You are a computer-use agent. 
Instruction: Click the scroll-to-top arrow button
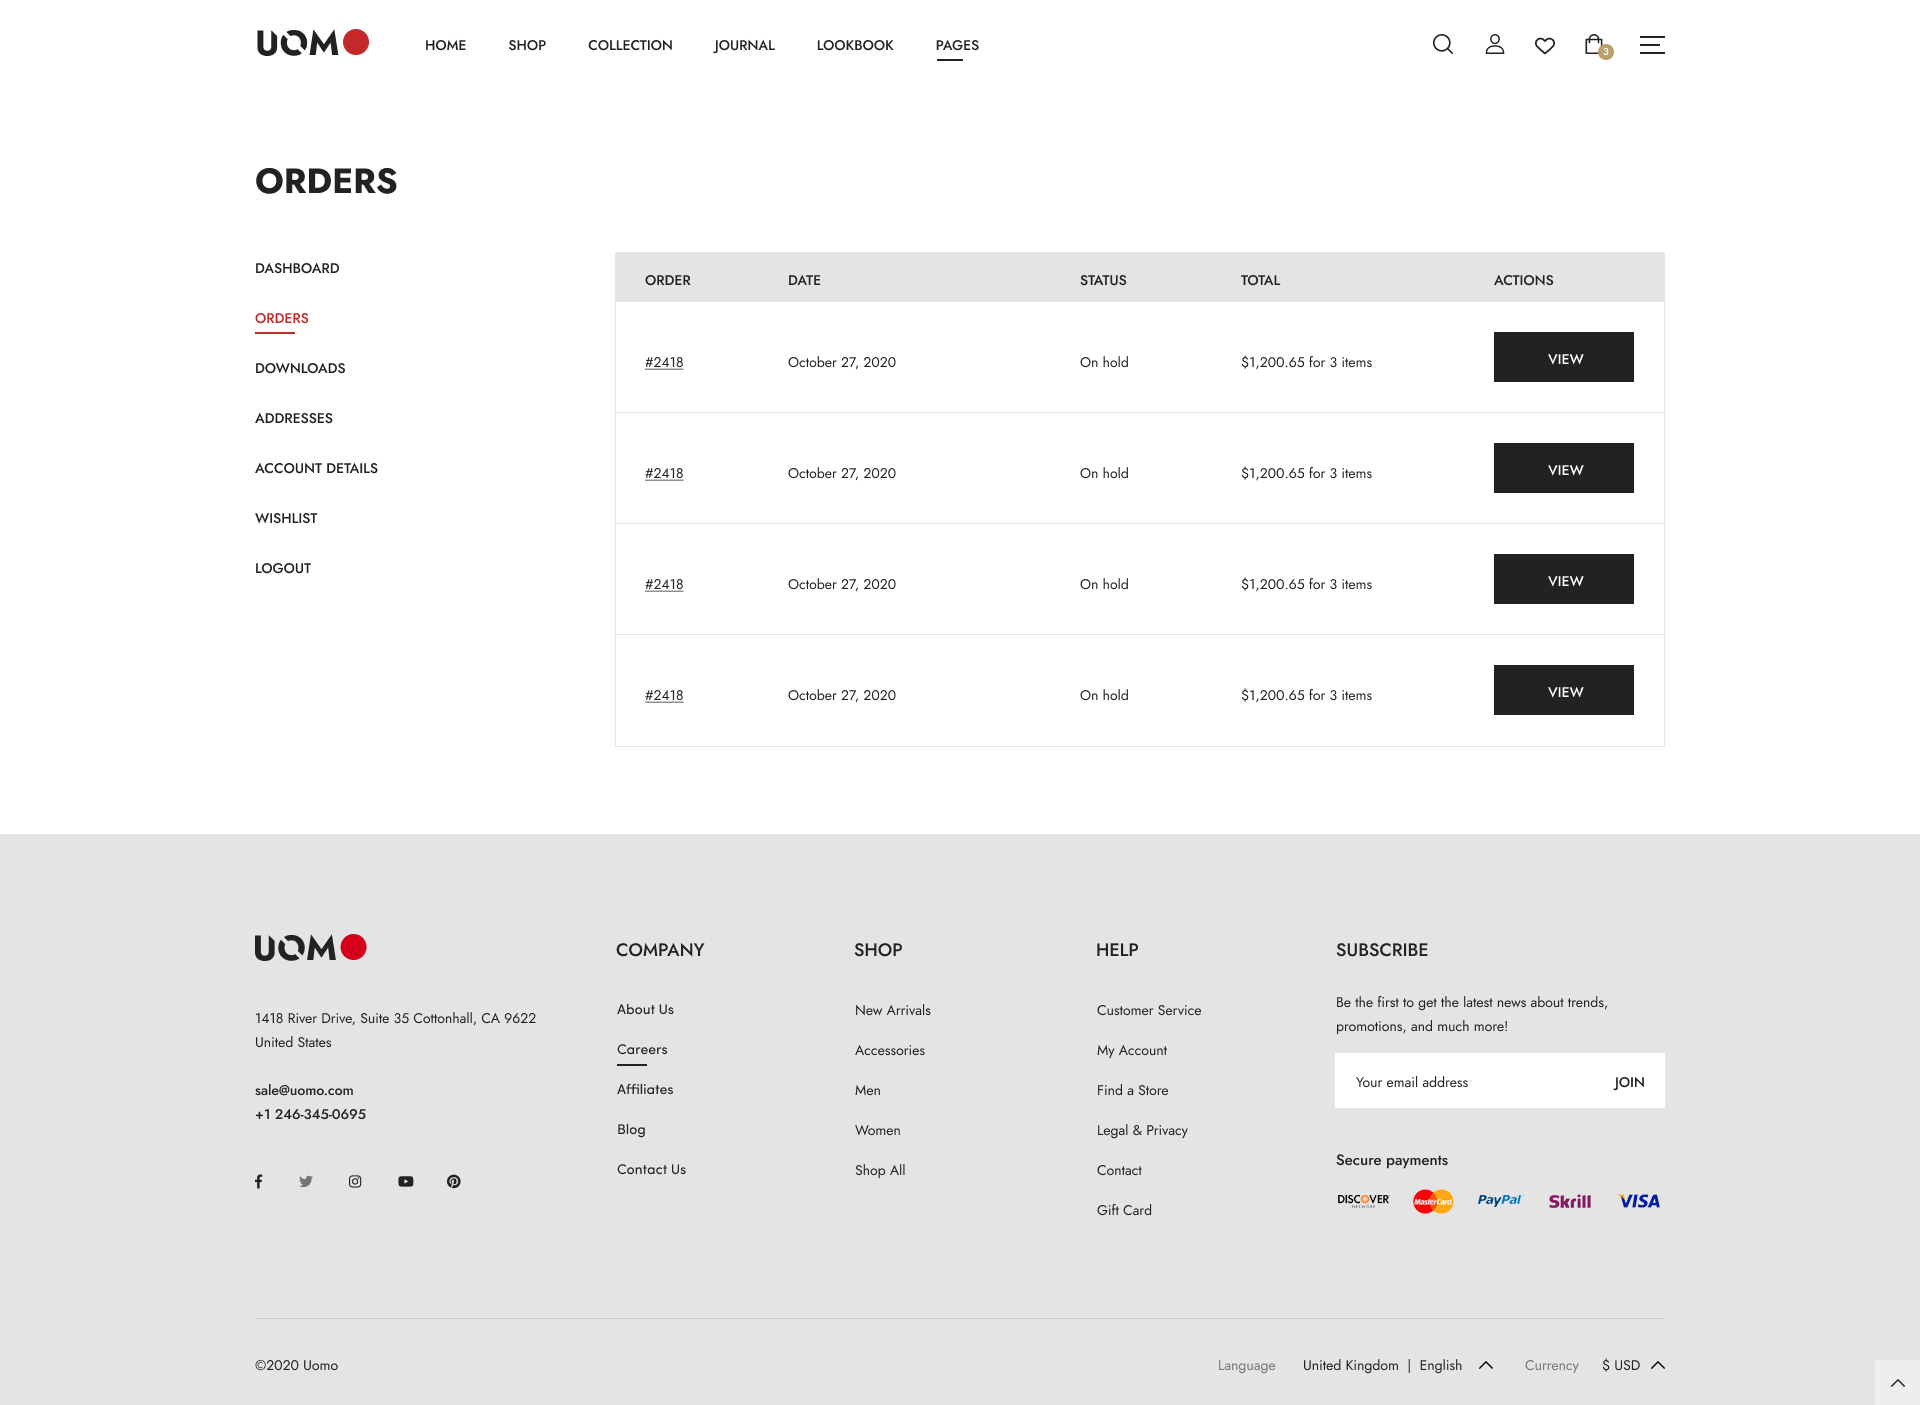pyautogui.click(x=1897, y=1382)
